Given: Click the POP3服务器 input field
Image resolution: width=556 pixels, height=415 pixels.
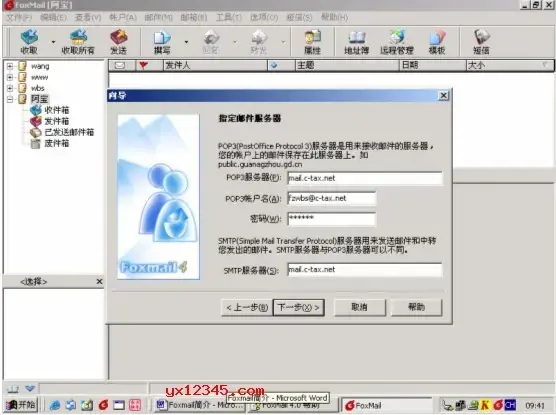Looking at the screenshot, I should (x=365, y=178).
